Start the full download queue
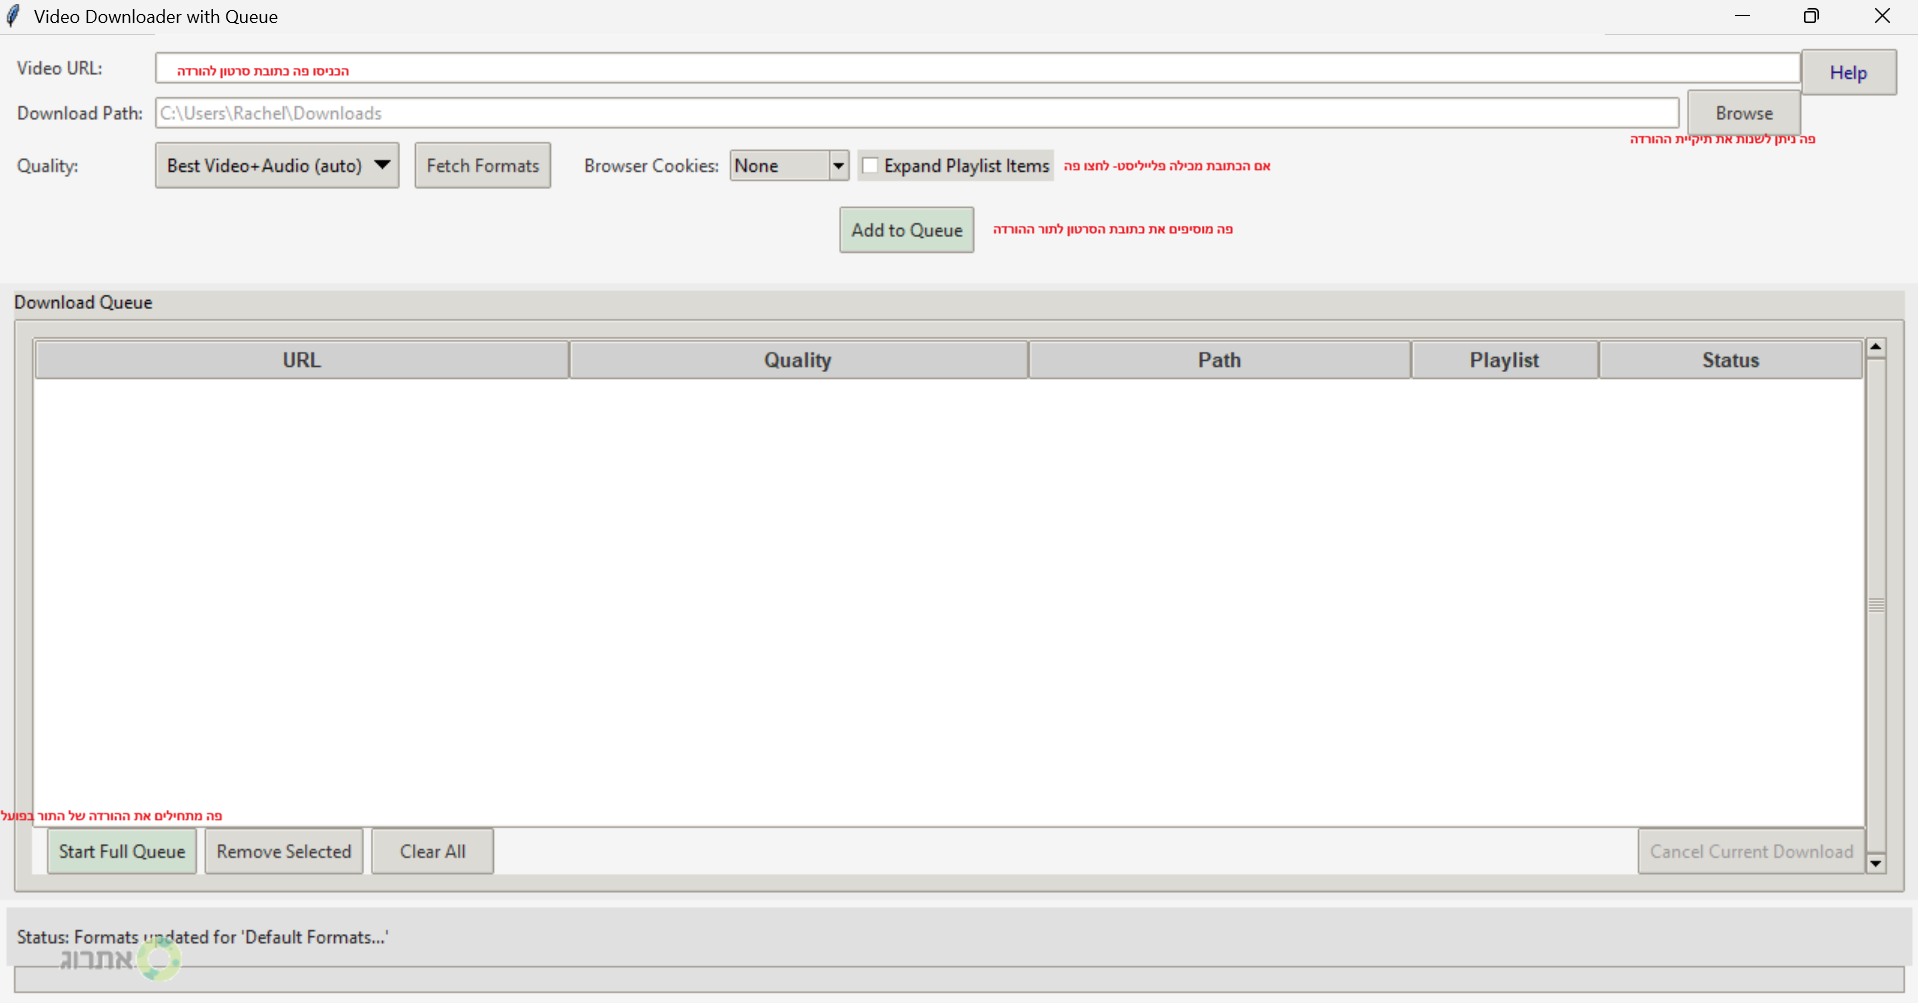The height and width of the screenshot is (1003, 1918). (122, 852)
